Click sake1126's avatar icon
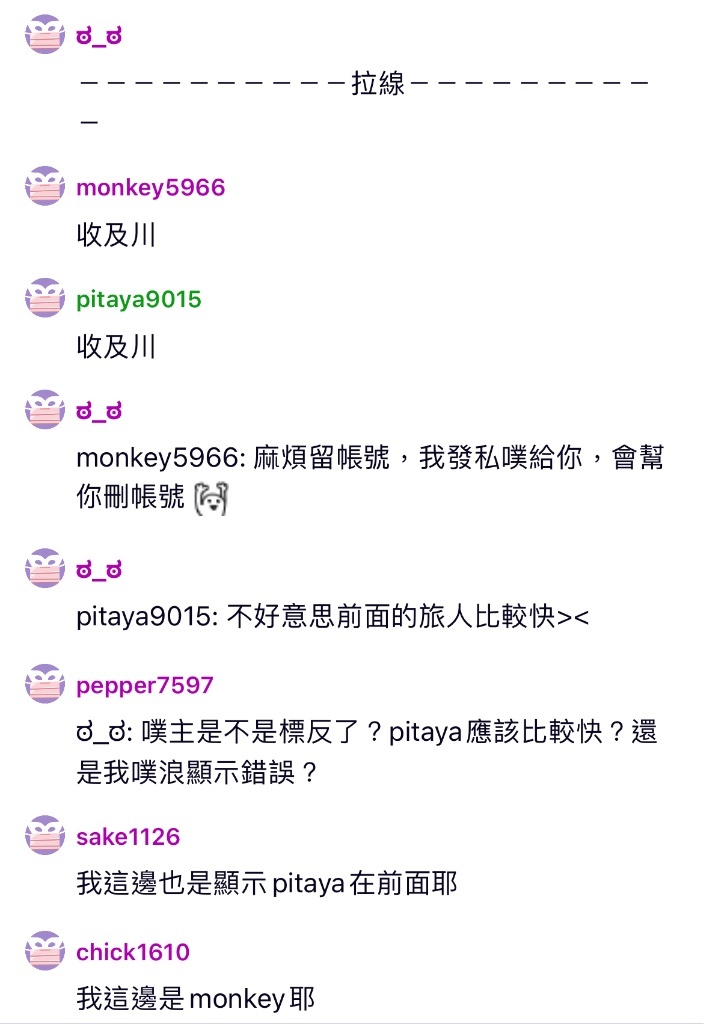Viewport: 704px width, 1024px height. [45, 835]
